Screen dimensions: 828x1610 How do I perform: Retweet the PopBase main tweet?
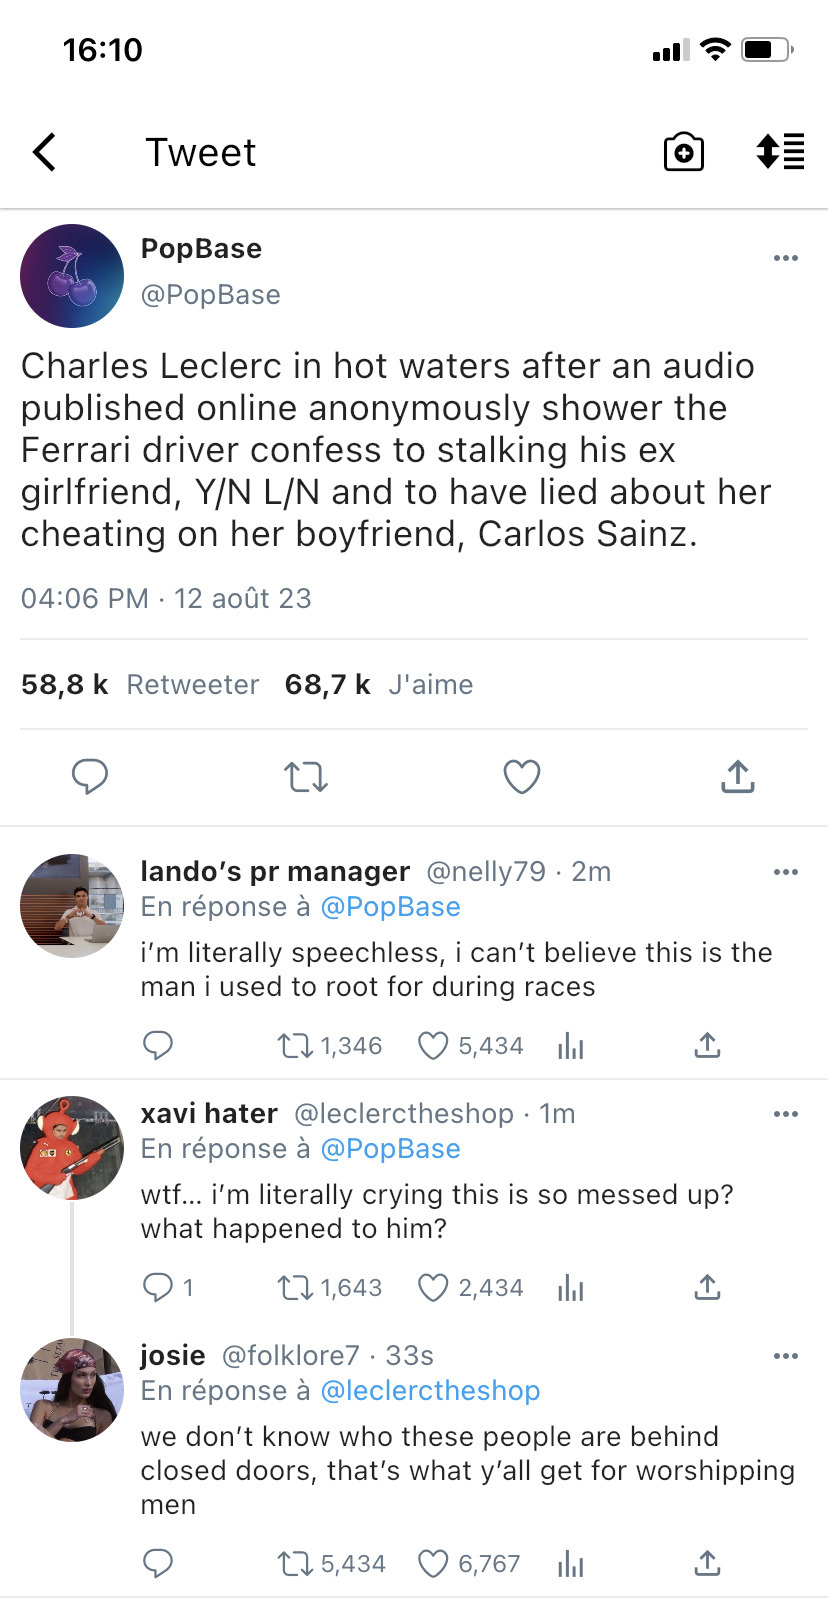click(305, 776)
